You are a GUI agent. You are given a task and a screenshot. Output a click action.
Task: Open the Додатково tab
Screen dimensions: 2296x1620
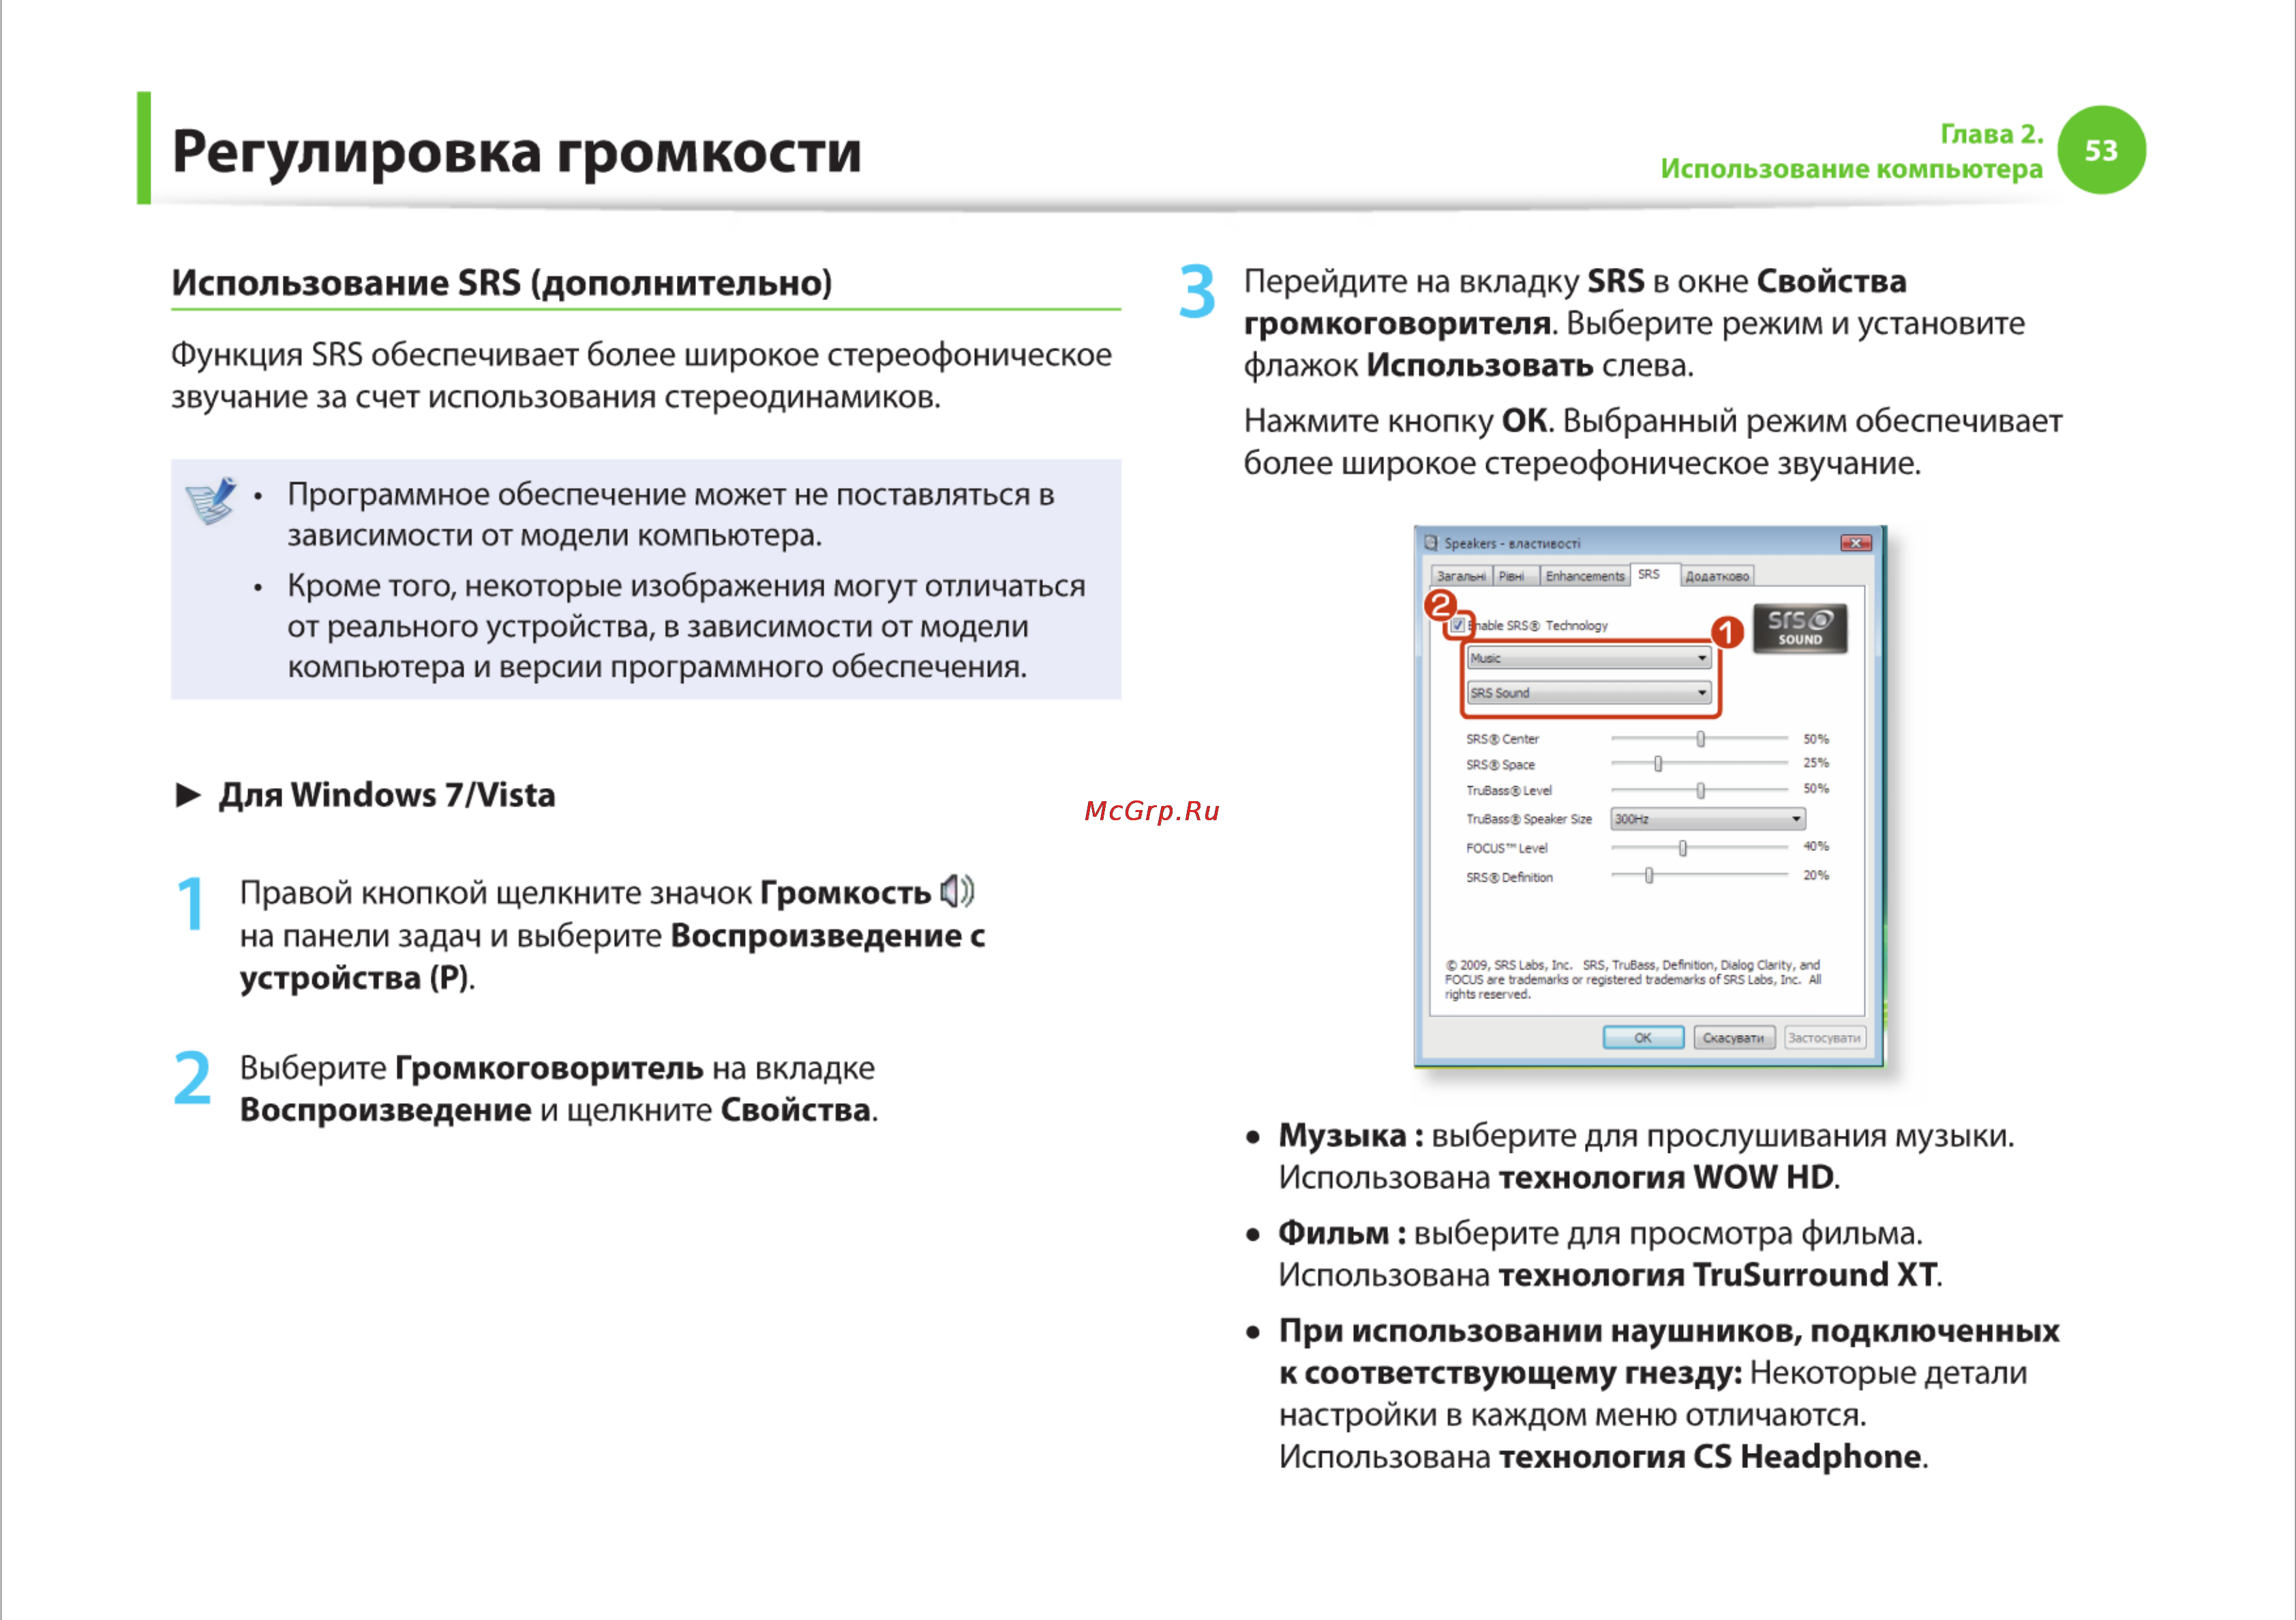click(x=1717, y=576)
